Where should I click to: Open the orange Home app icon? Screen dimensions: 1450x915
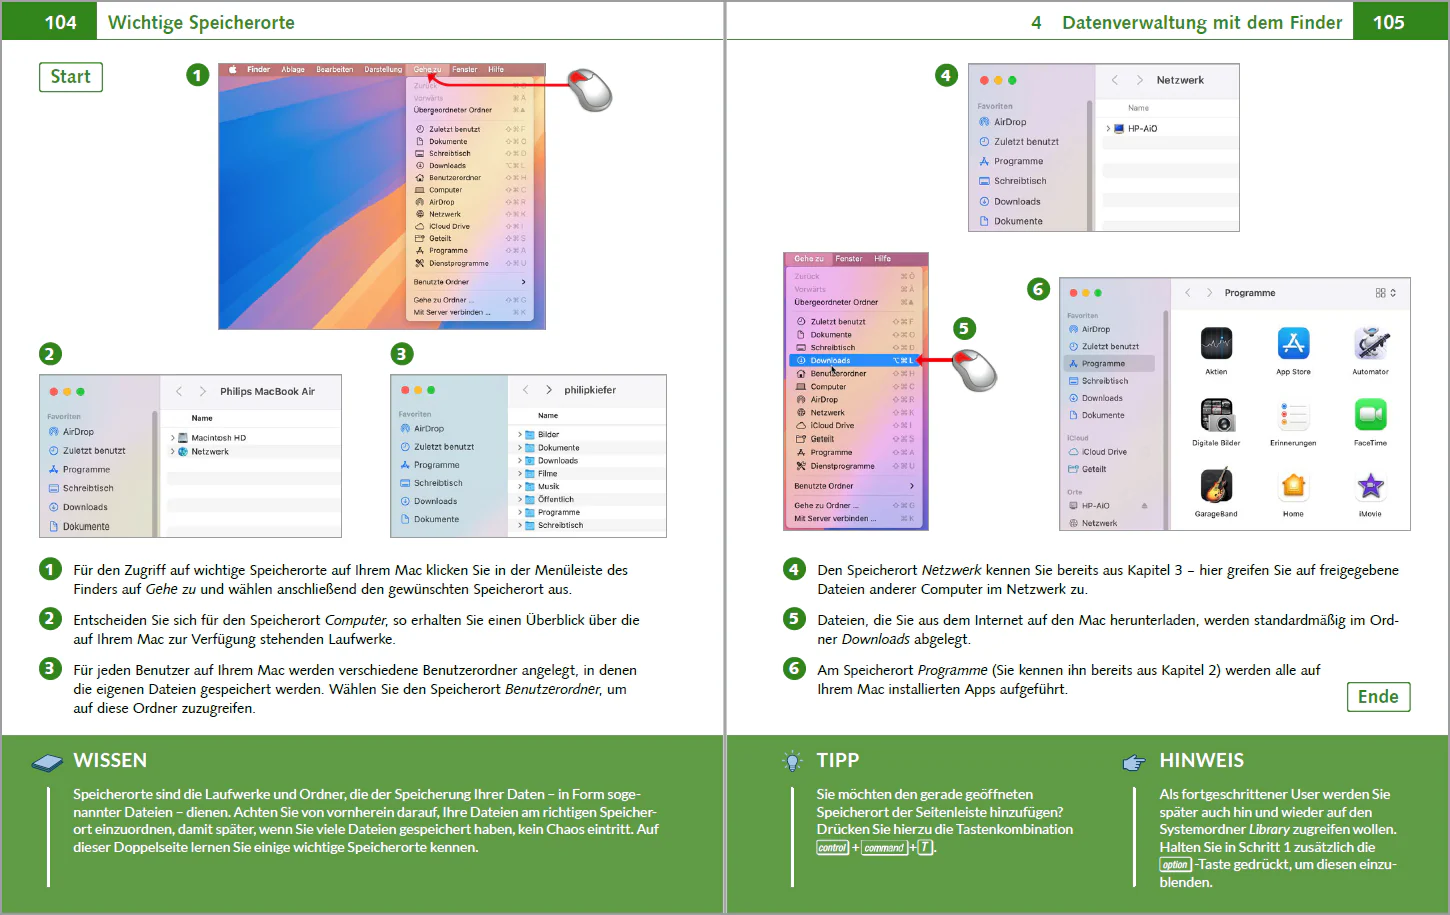point(1293,486)
